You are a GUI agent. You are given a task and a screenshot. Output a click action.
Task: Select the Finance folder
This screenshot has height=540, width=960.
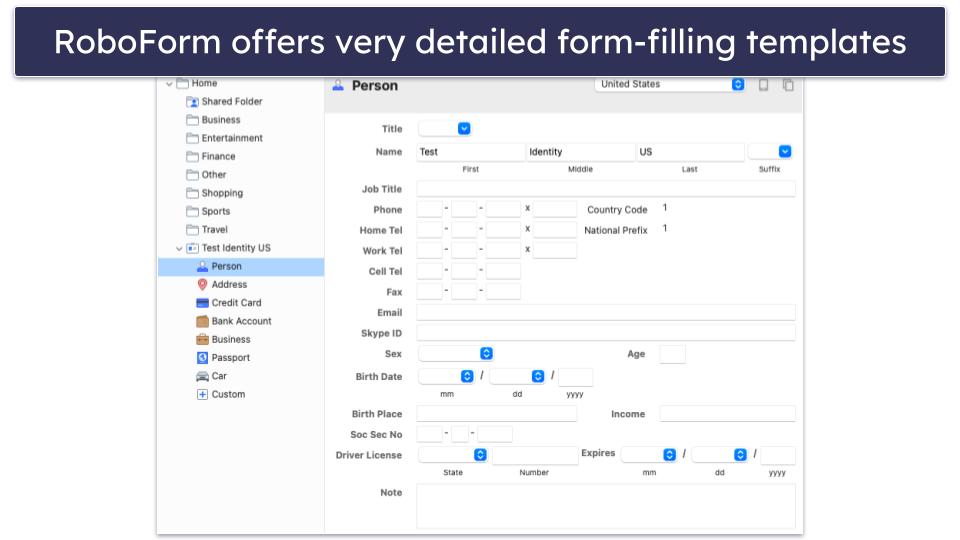pyautogui.click(x=218, y=157)
